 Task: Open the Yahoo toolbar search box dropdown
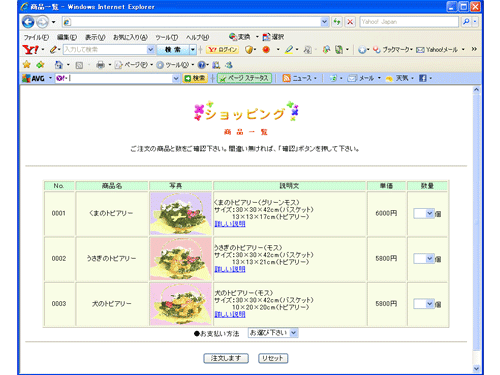(150, 50)
